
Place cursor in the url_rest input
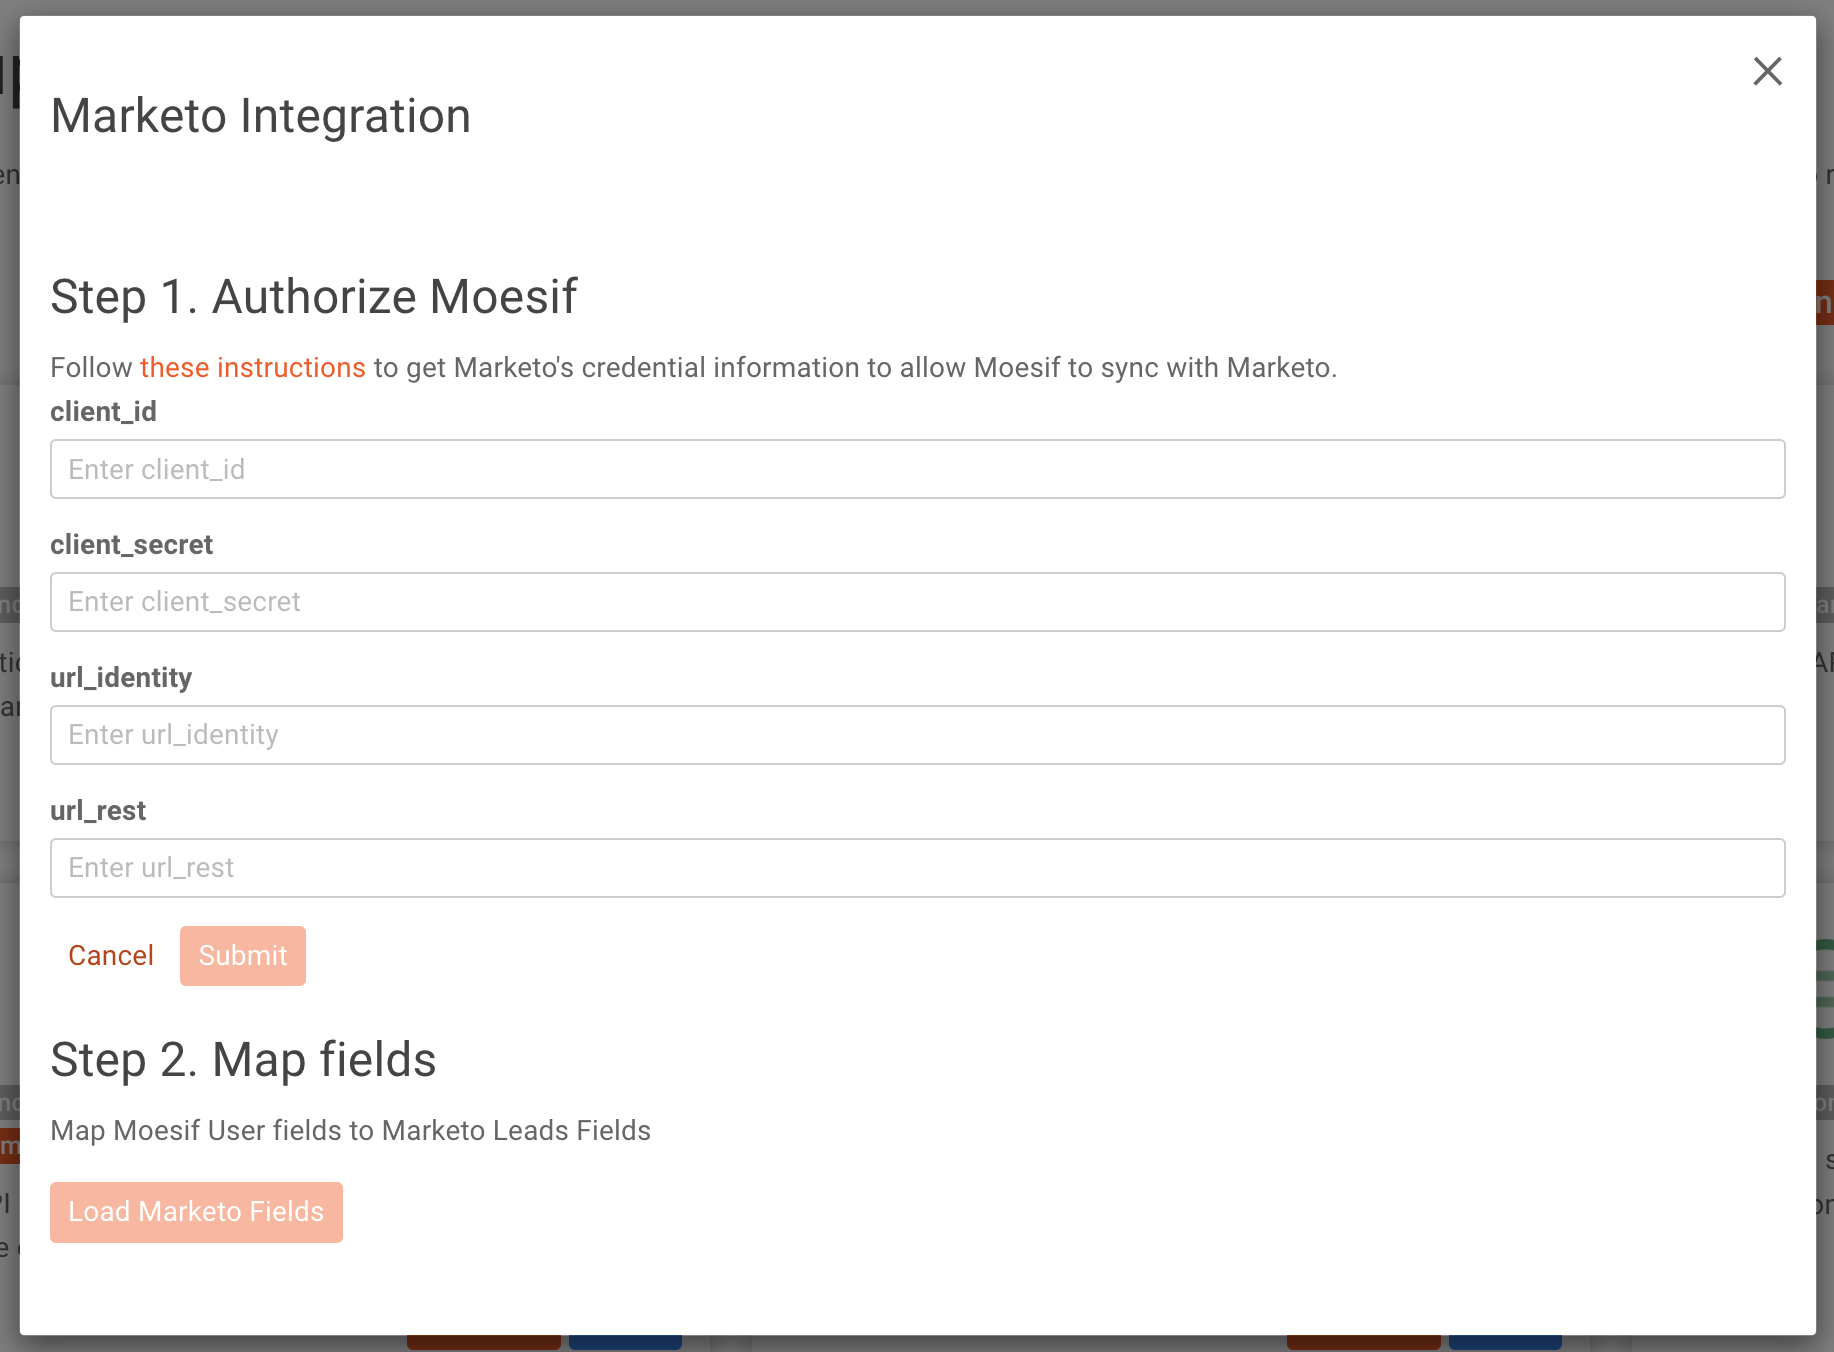coord(917,868)
